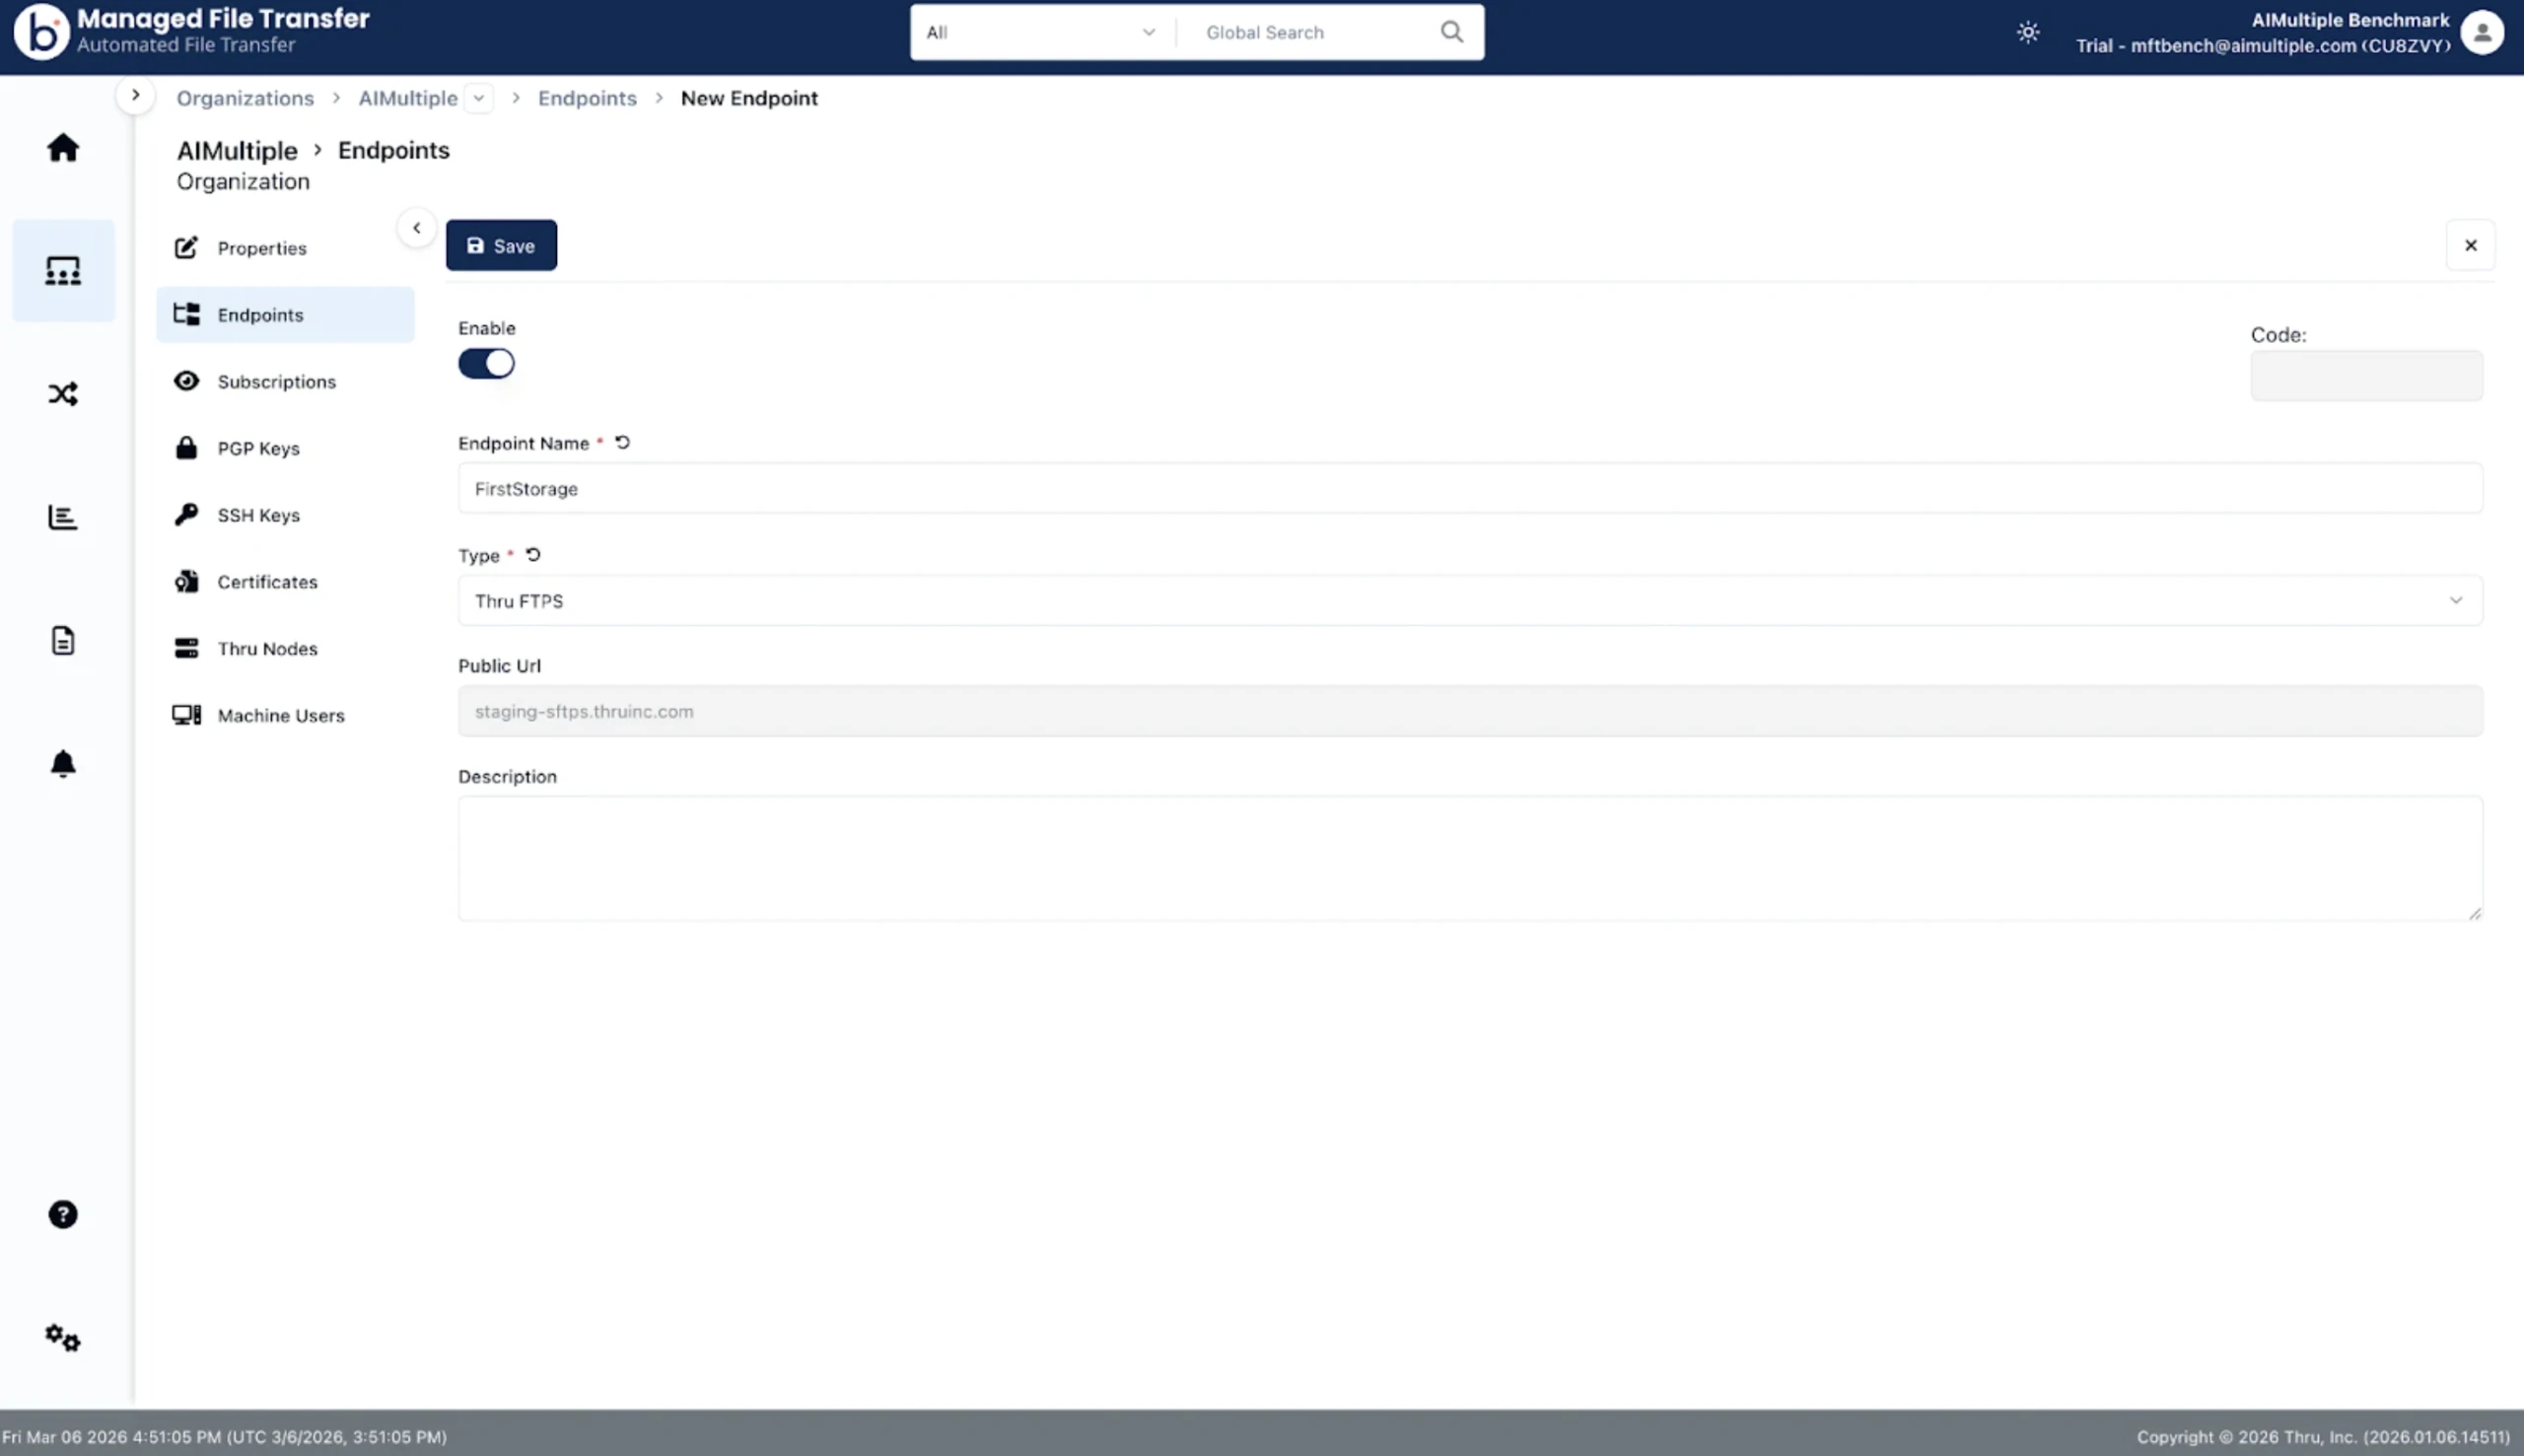Toggle the Enable switch off
Viewport: 2524px width, 1456px height.
486,363
